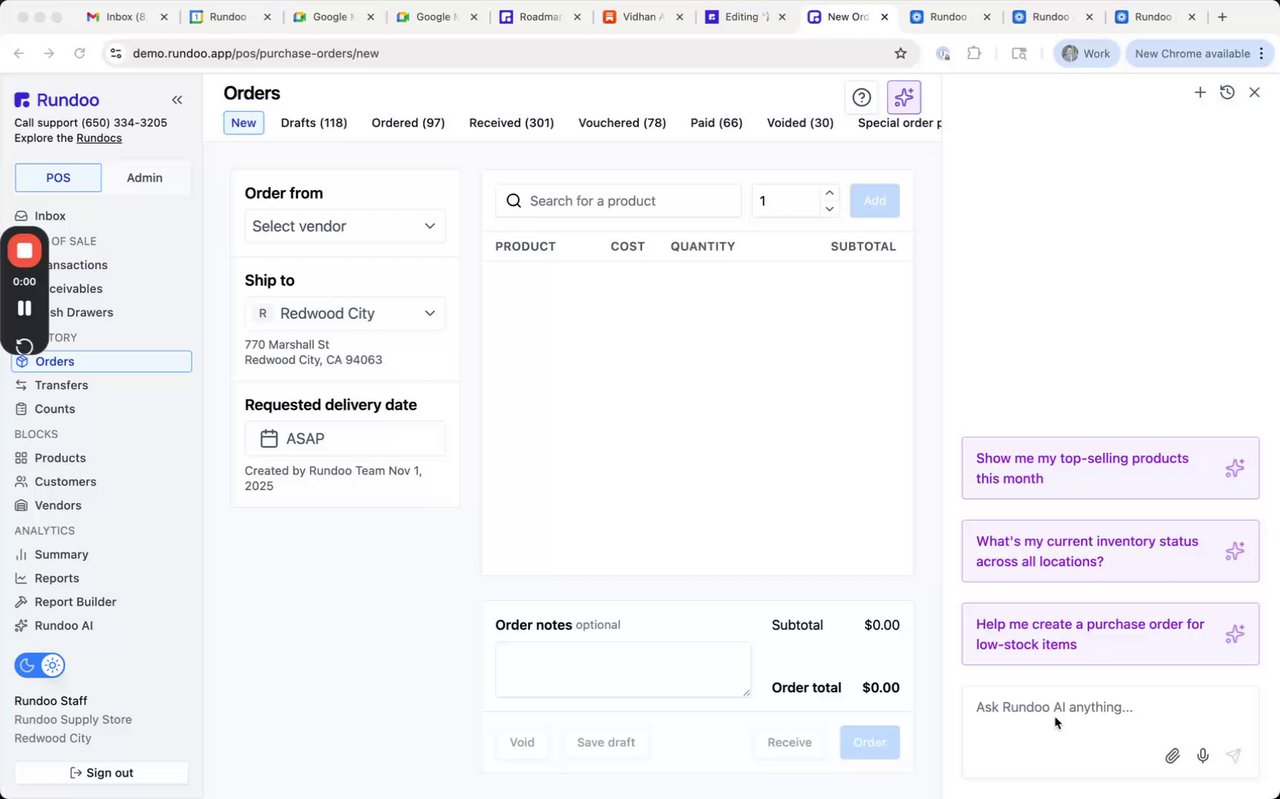The height and width of the screenshot is (799, 1280).
Task: Open the Vouchered (78) tab
Action: point(622,123)
